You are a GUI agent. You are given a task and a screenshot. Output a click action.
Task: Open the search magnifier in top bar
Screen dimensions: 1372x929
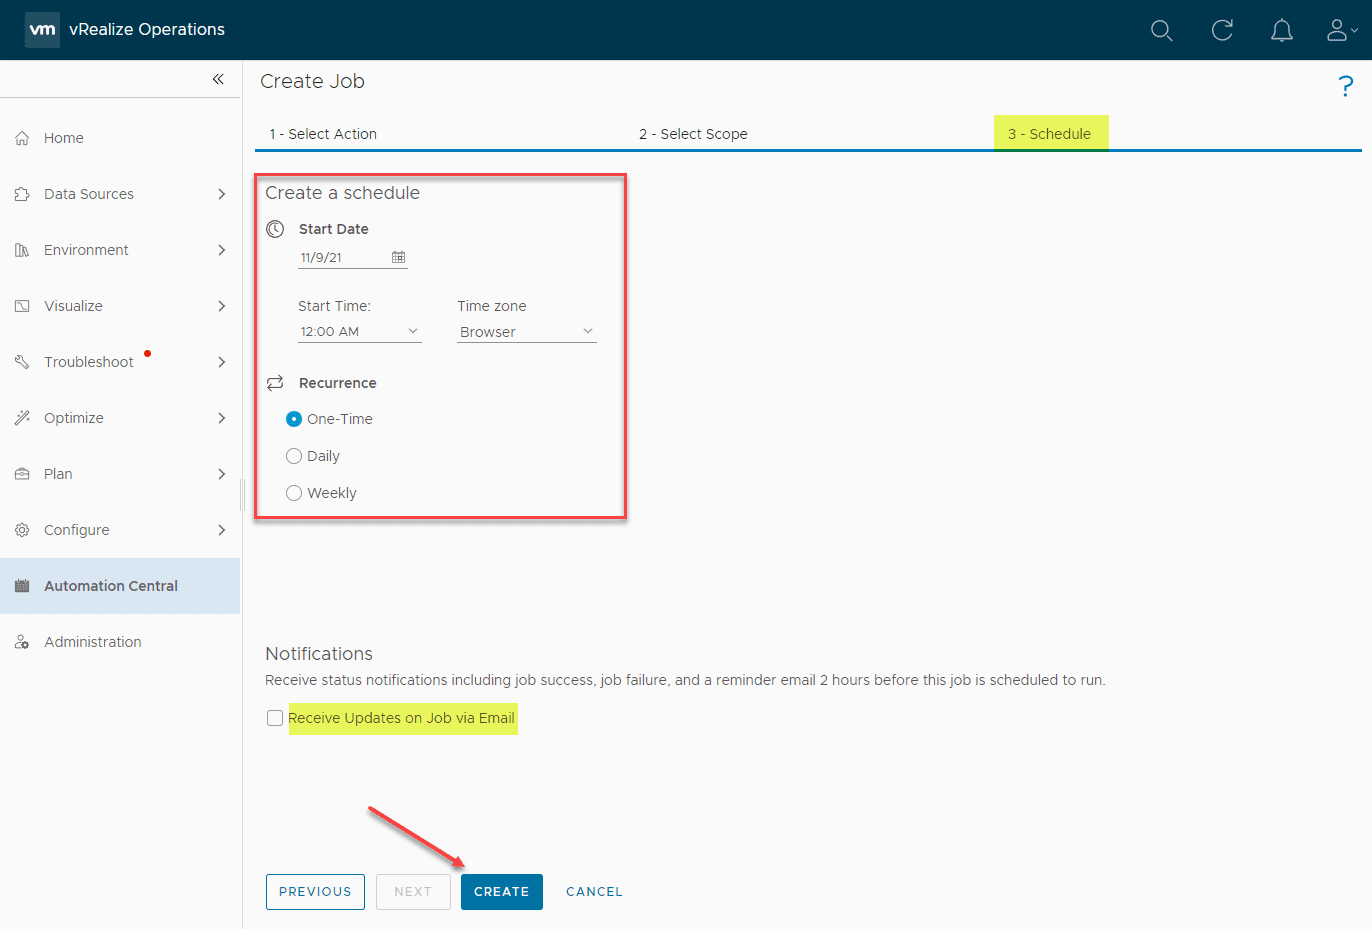tap(1161, 30)
